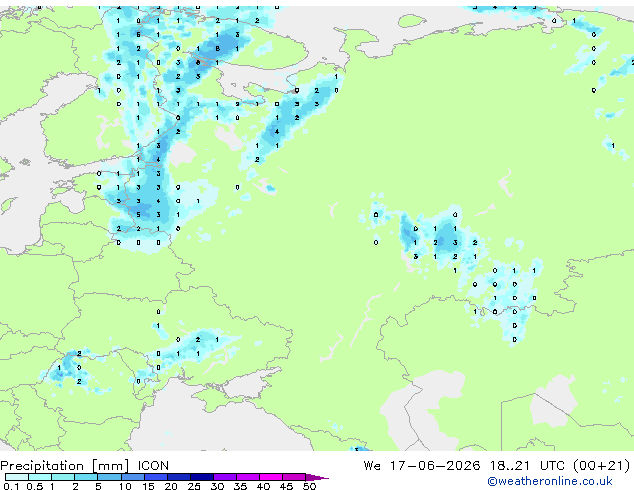This screenshot has height=490, width=634.
Task: Click the 20–25 mm legend swatch
Action: point(178,477)
